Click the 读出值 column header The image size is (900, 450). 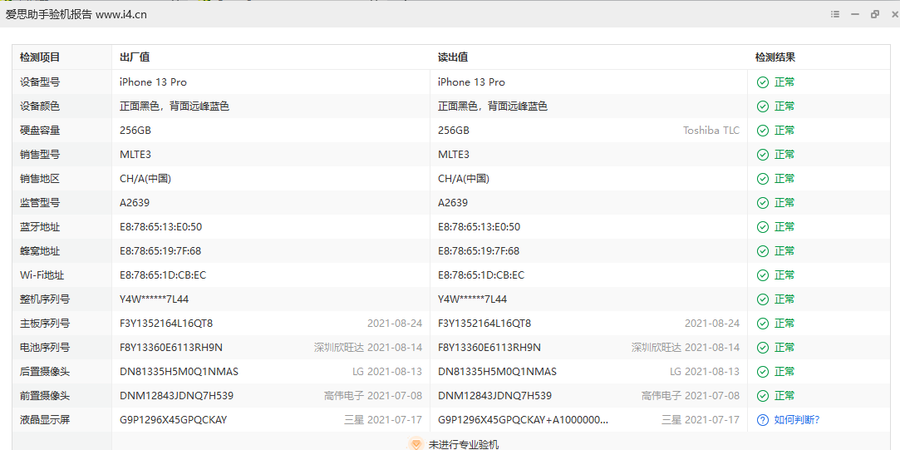point(453,58)
